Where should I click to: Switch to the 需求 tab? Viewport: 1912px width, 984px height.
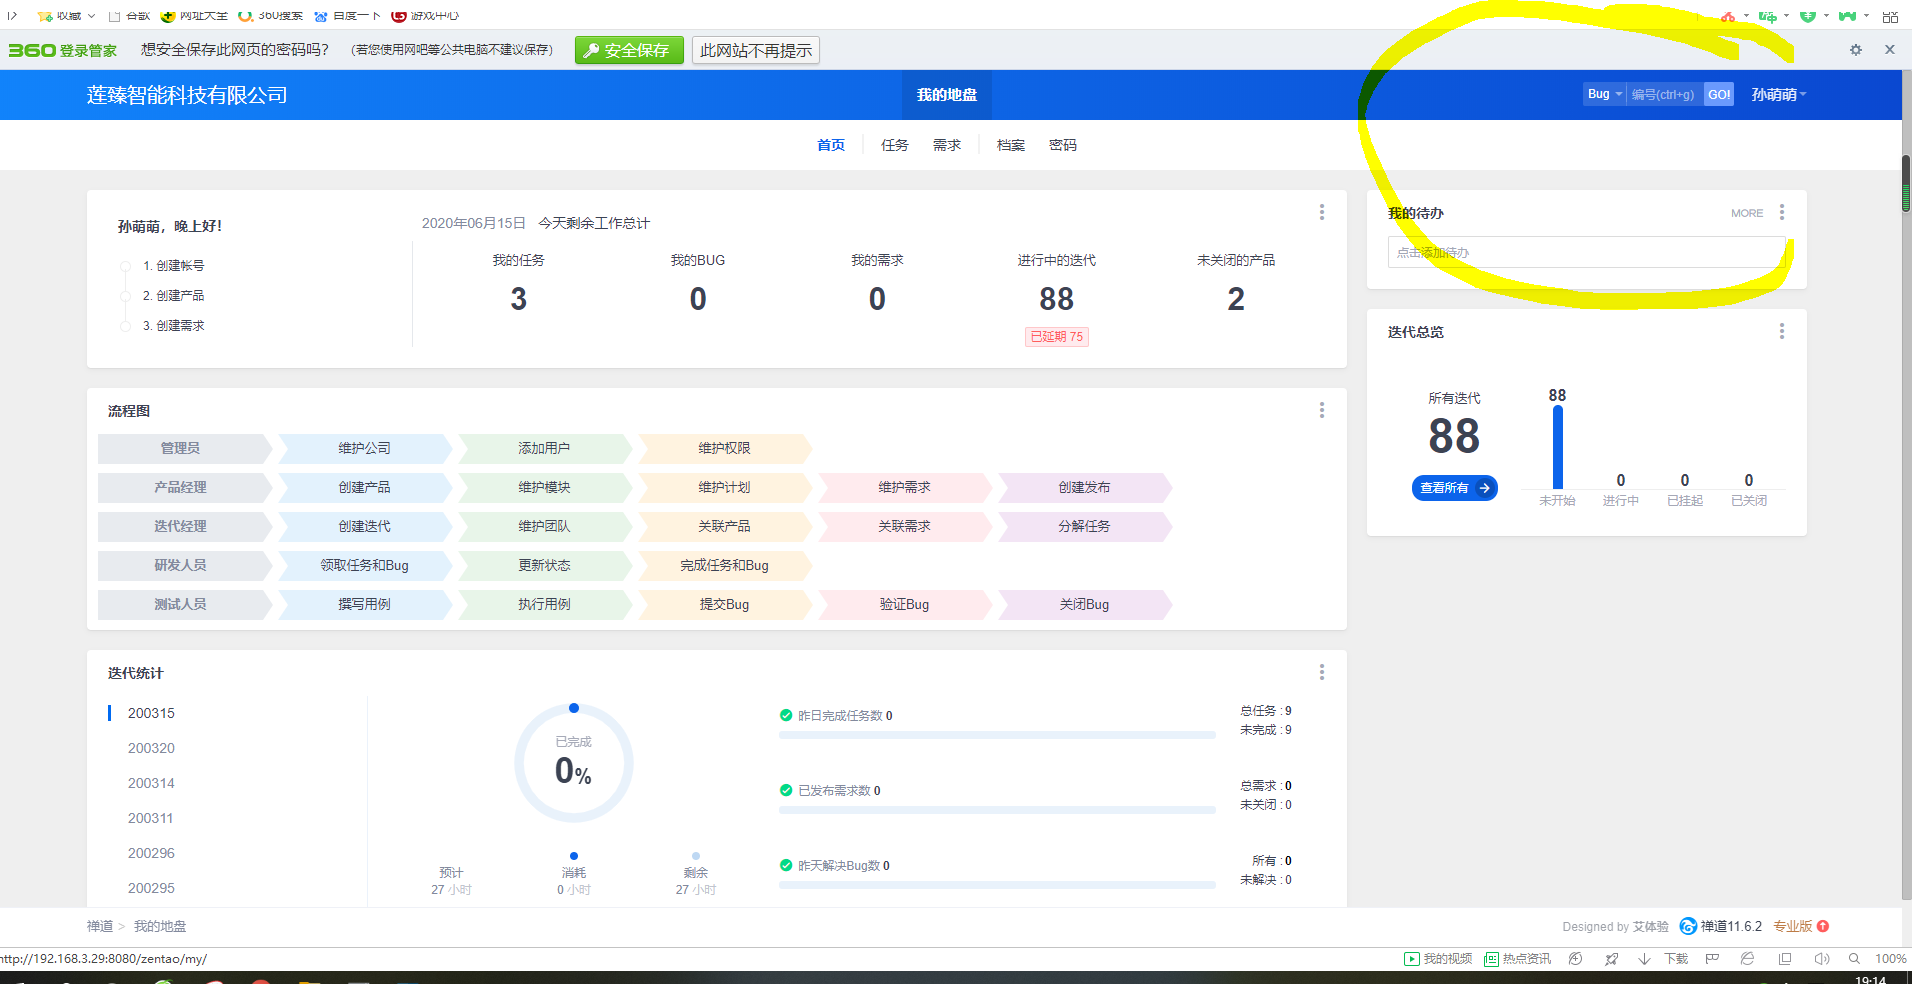point(946,145)
